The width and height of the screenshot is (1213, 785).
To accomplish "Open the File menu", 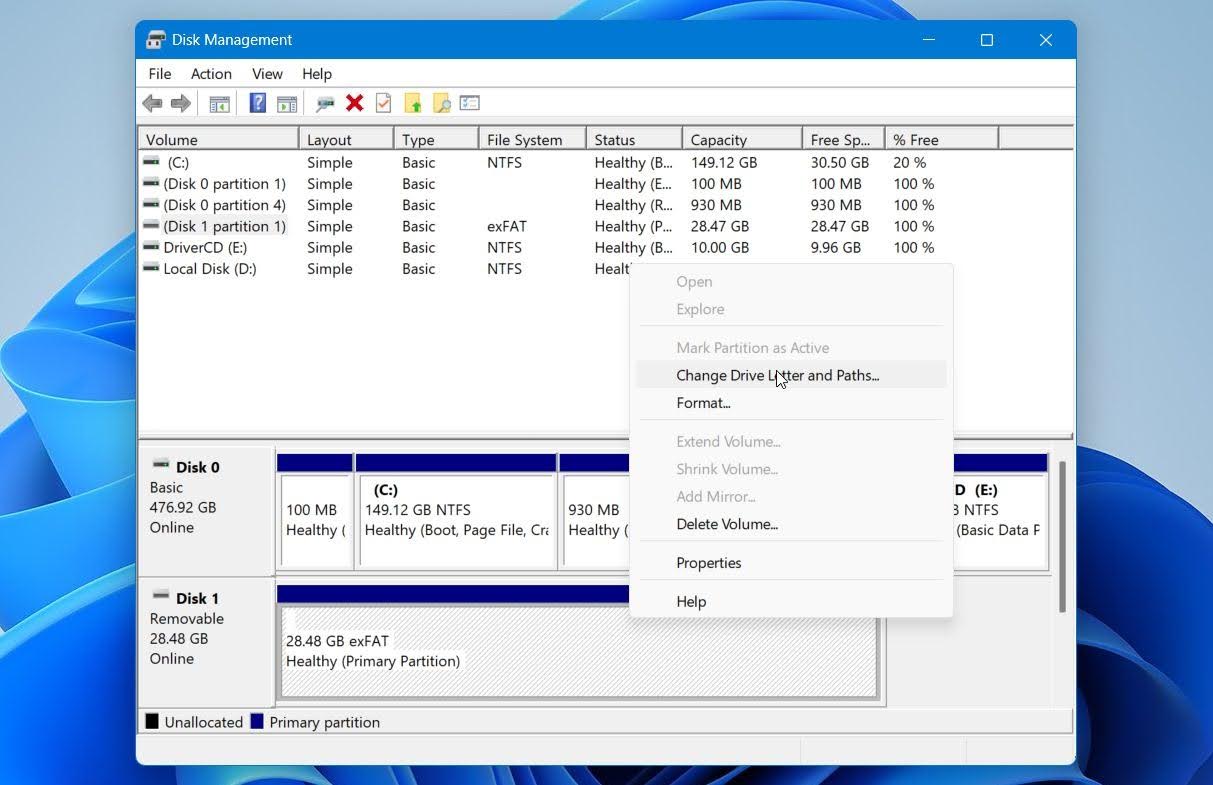I will tap(159, 74).
